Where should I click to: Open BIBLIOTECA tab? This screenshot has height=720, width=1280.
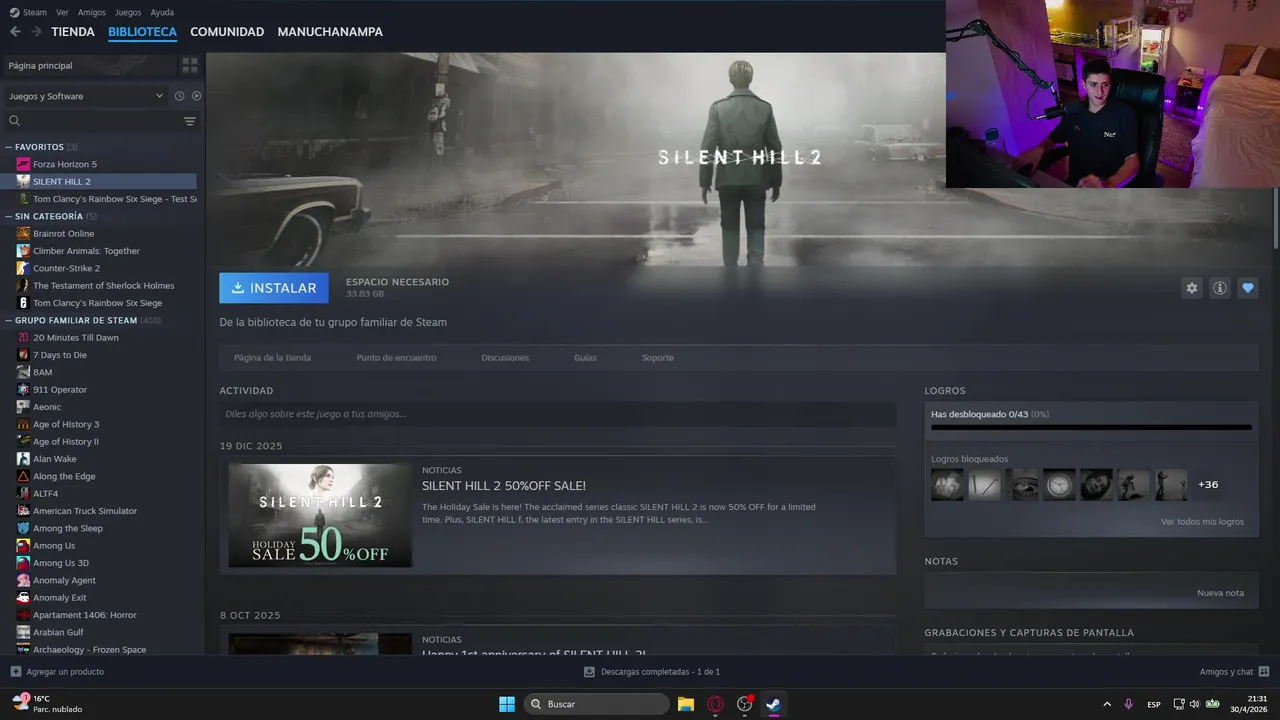click(142, 32)
